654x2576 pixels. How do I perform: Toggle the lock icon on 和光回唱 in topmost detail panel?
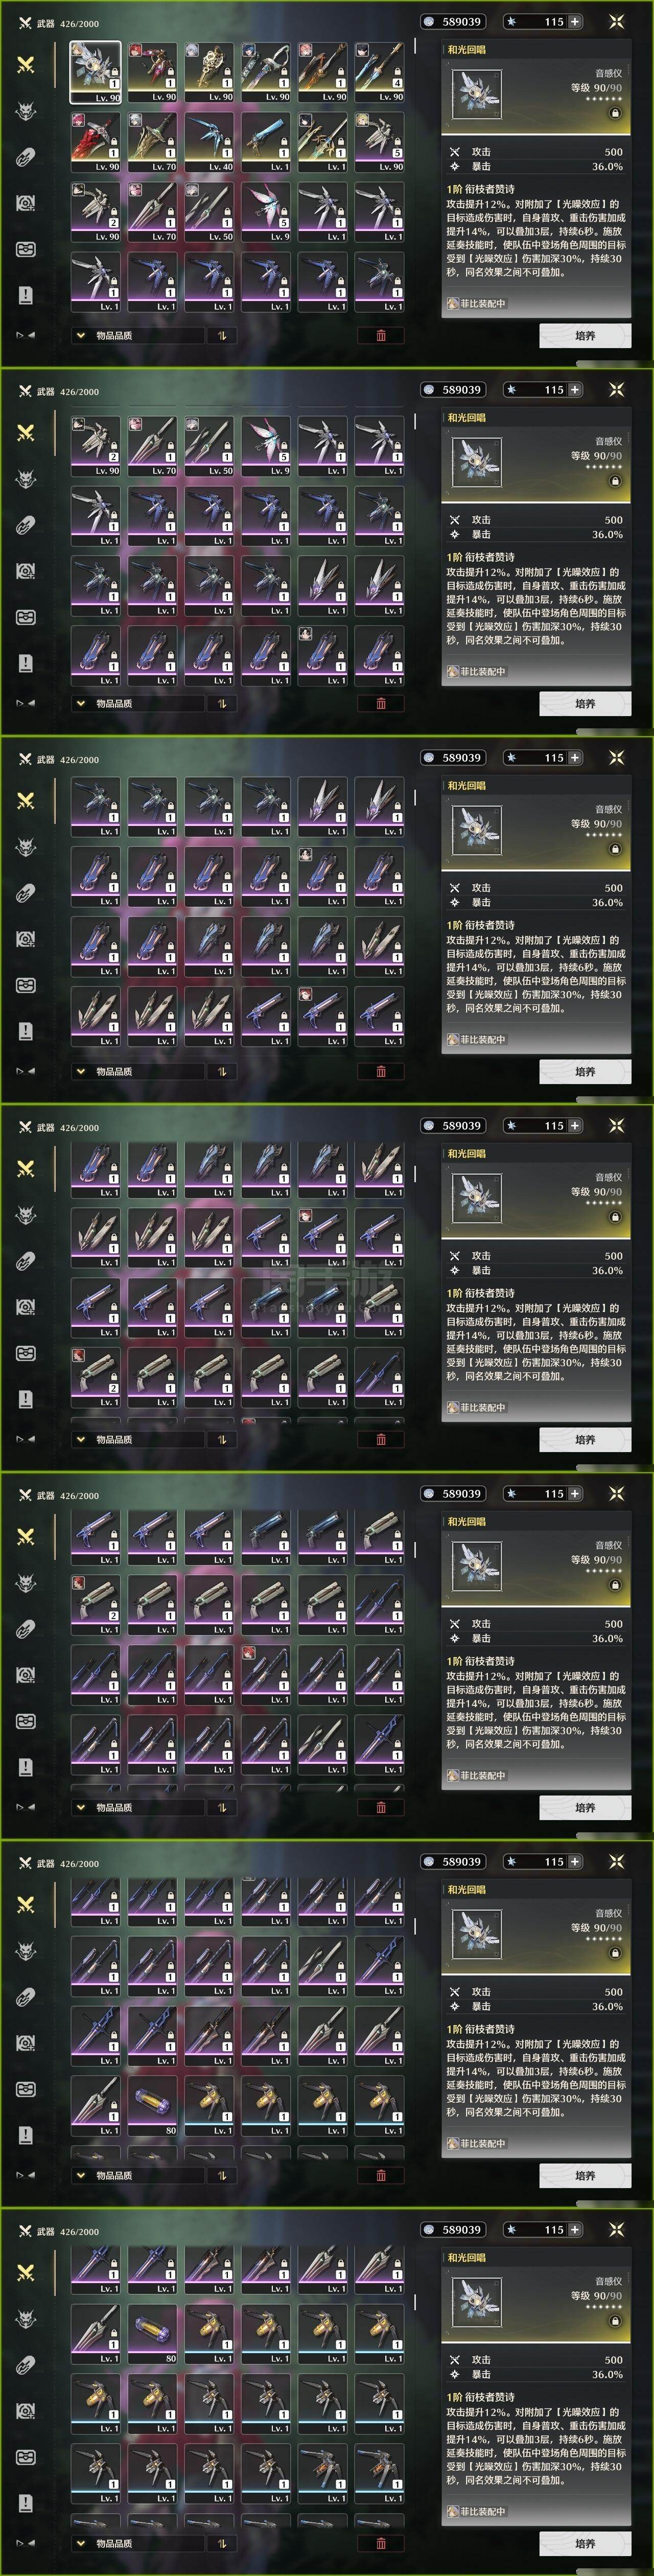click(x=615, y=113)
